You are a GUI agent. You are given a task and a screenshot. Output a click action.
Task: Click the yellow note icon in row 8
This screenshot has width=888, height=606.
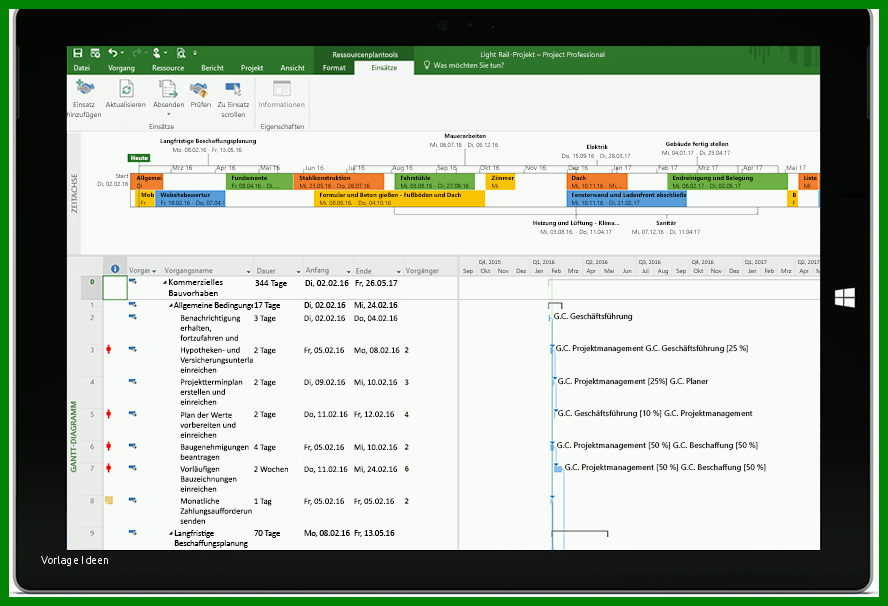tap(109, 500)
